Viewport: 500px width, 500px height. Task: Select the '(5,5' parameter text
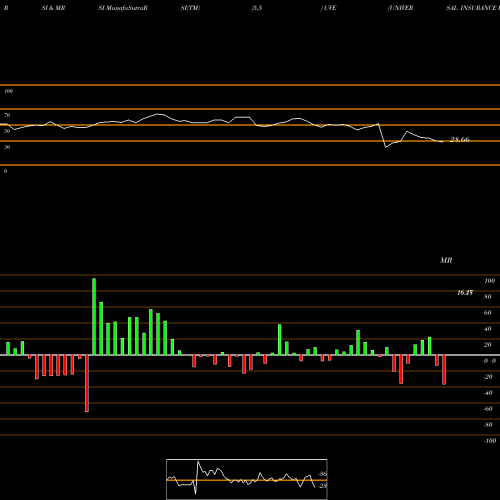(257, 8)
